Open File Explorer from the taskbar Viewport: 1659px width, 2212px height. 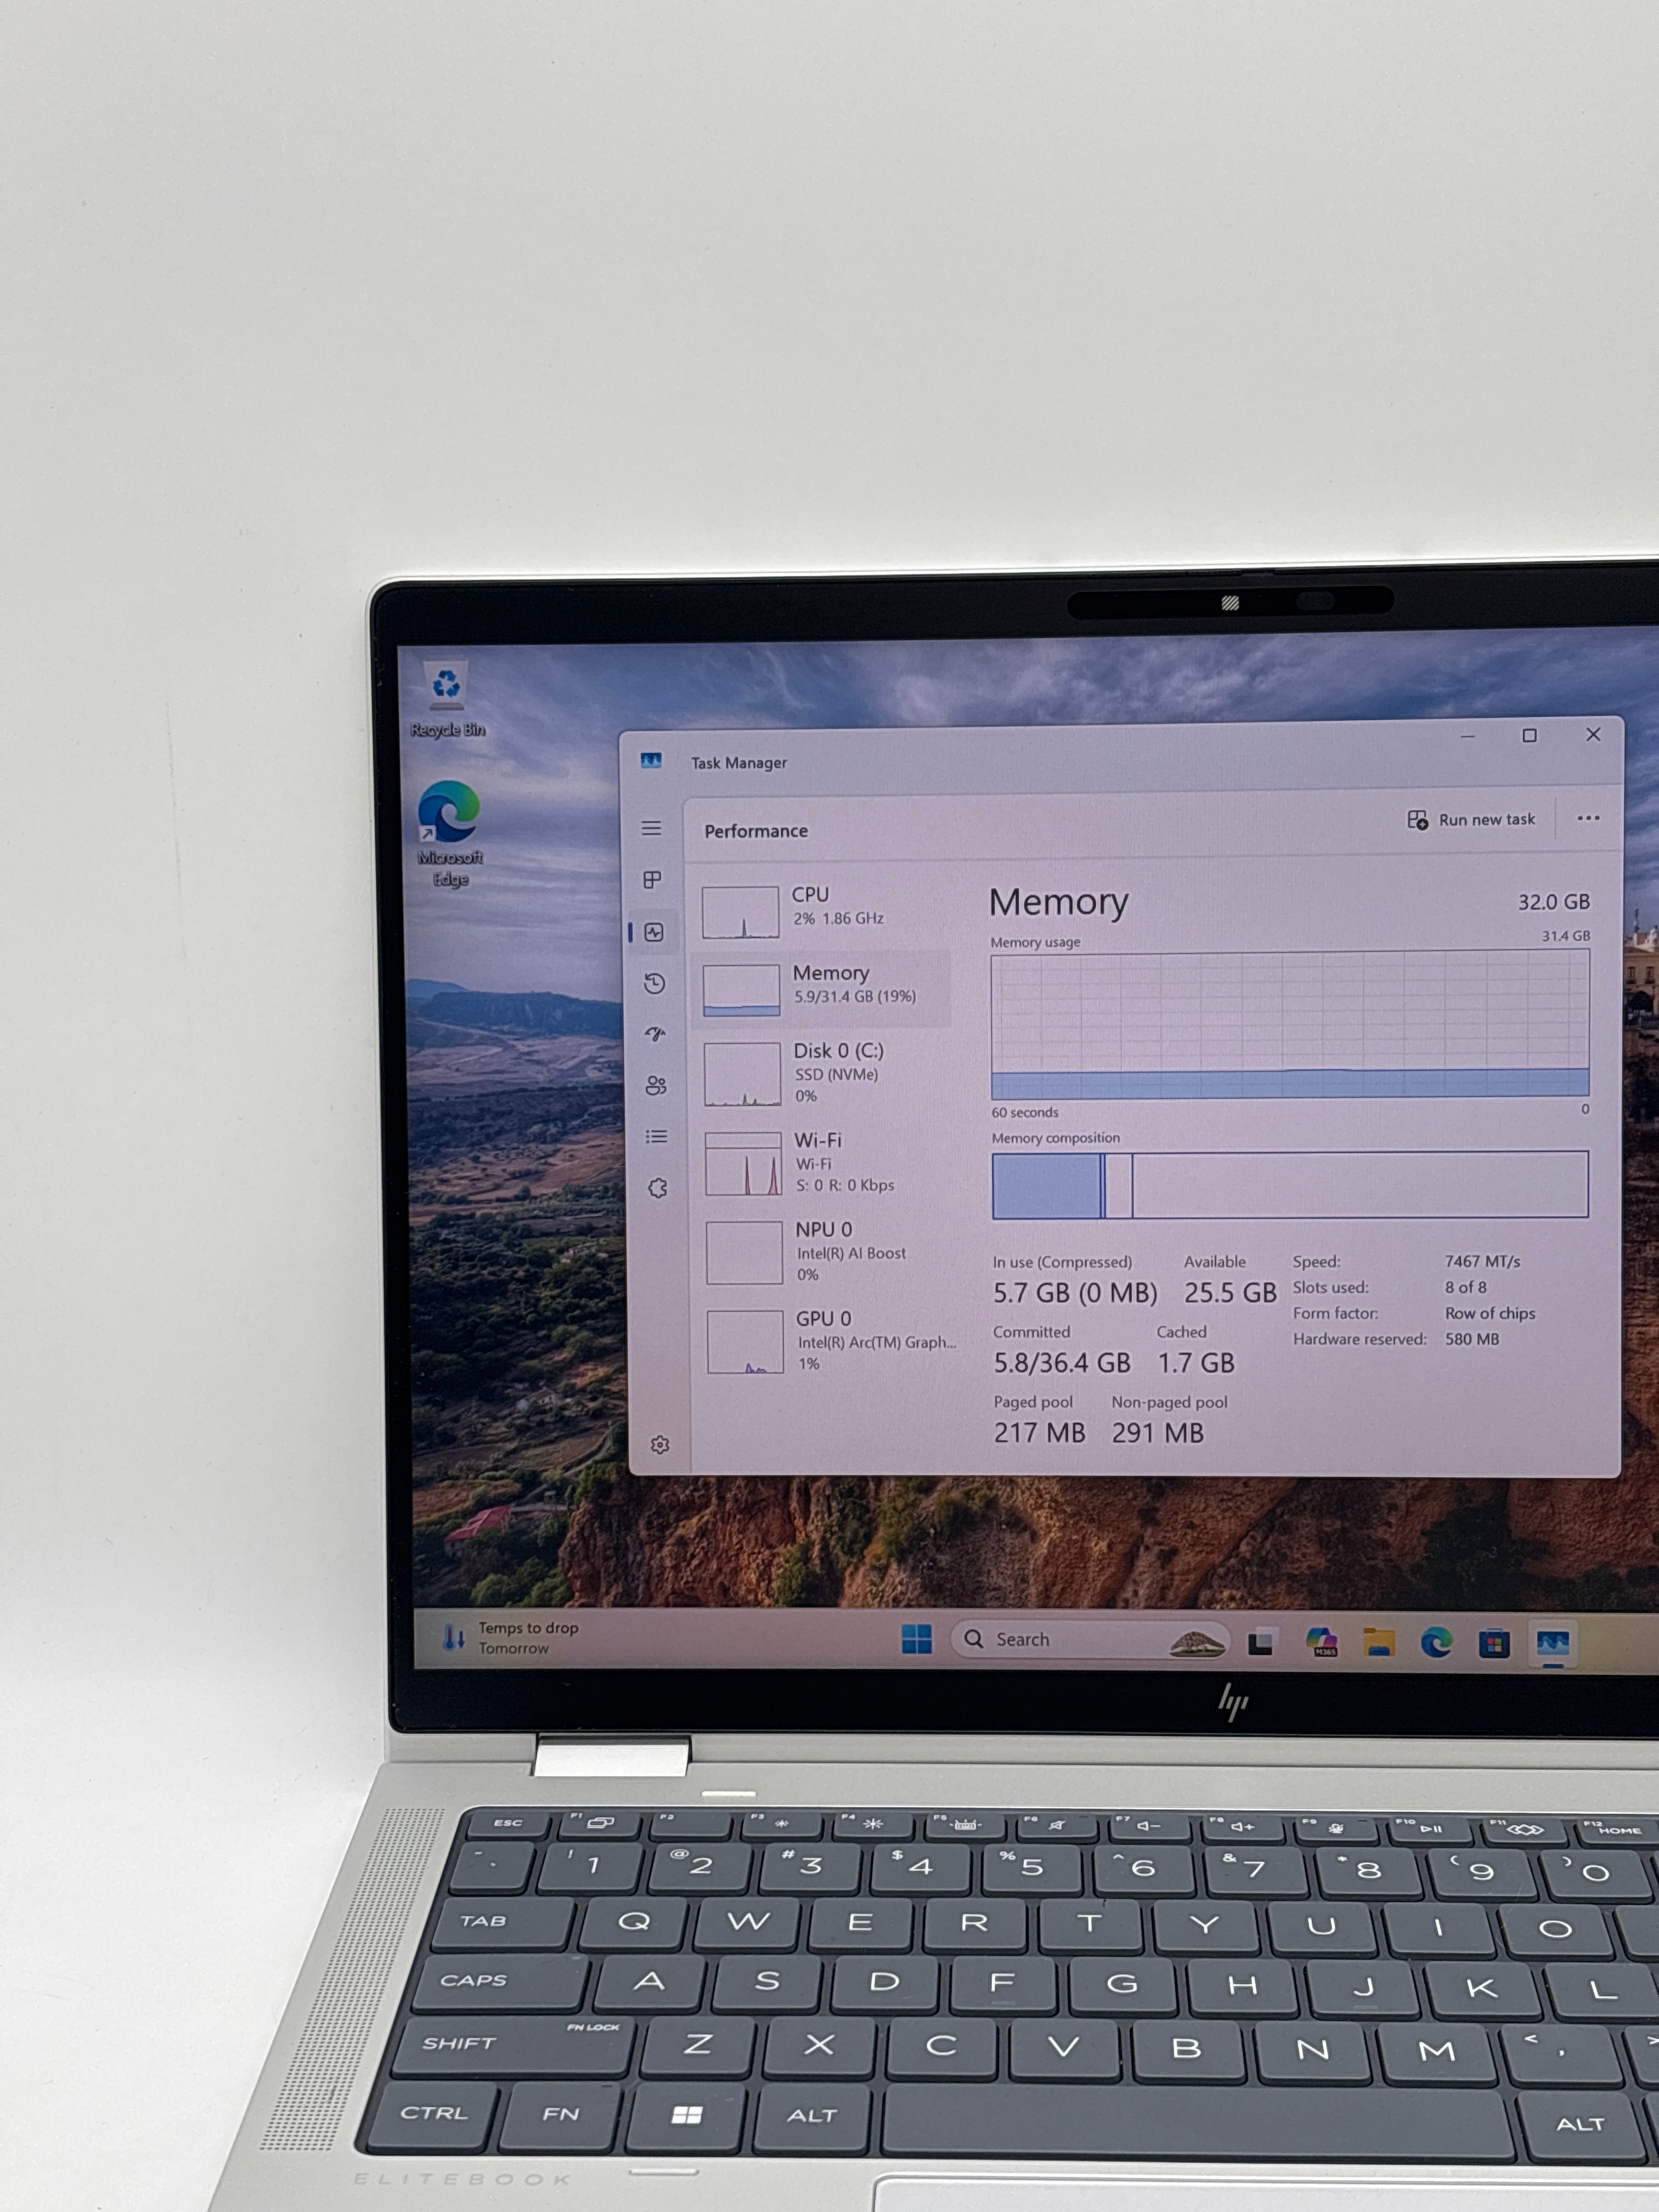(1379, 1642)
